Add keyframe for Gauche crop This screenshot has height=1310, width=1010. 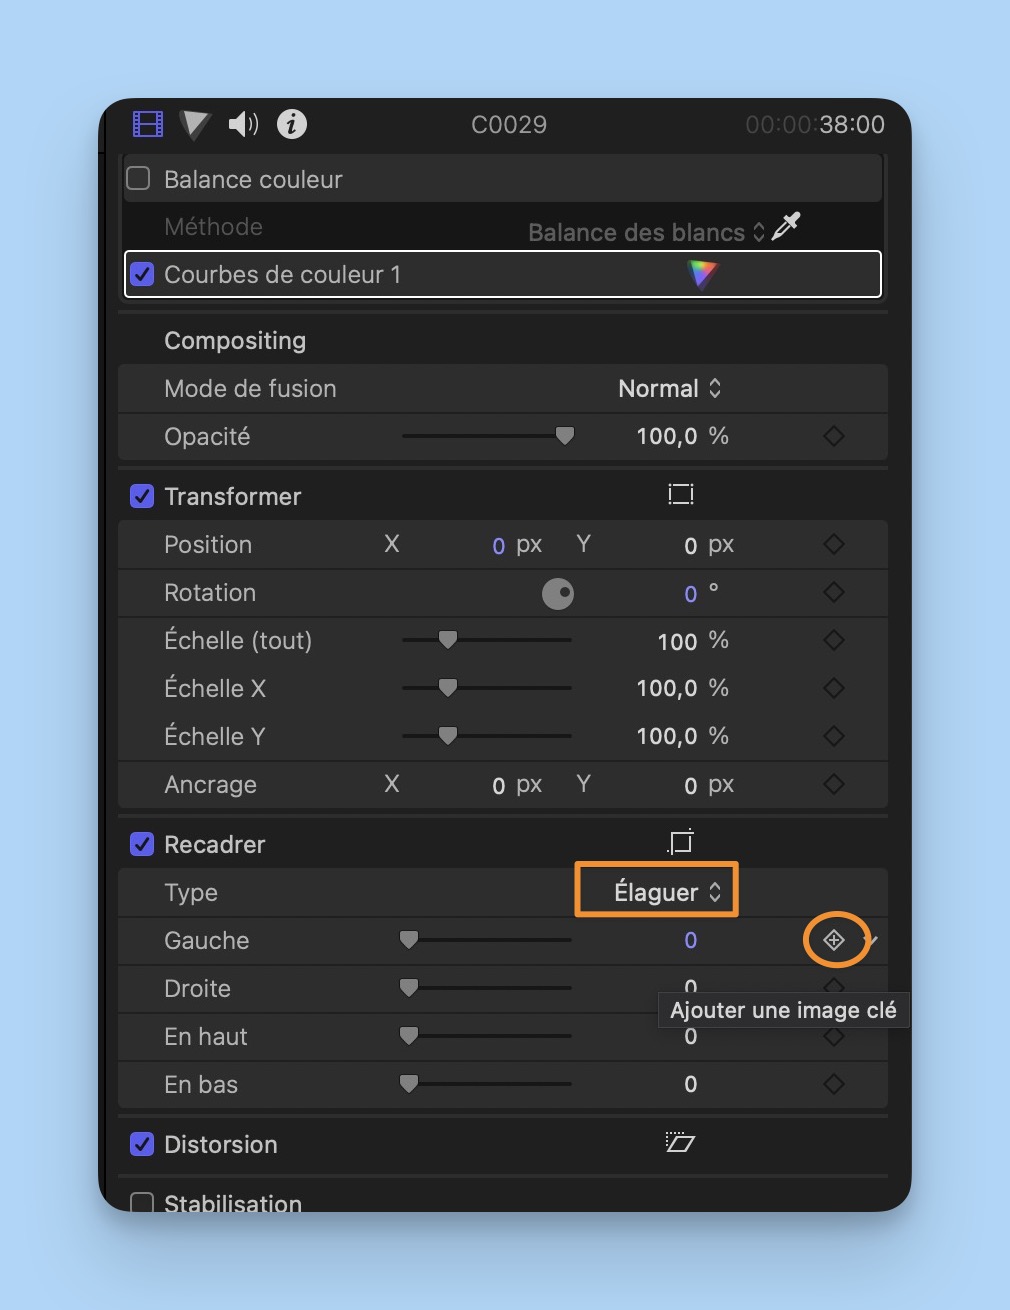834,940
